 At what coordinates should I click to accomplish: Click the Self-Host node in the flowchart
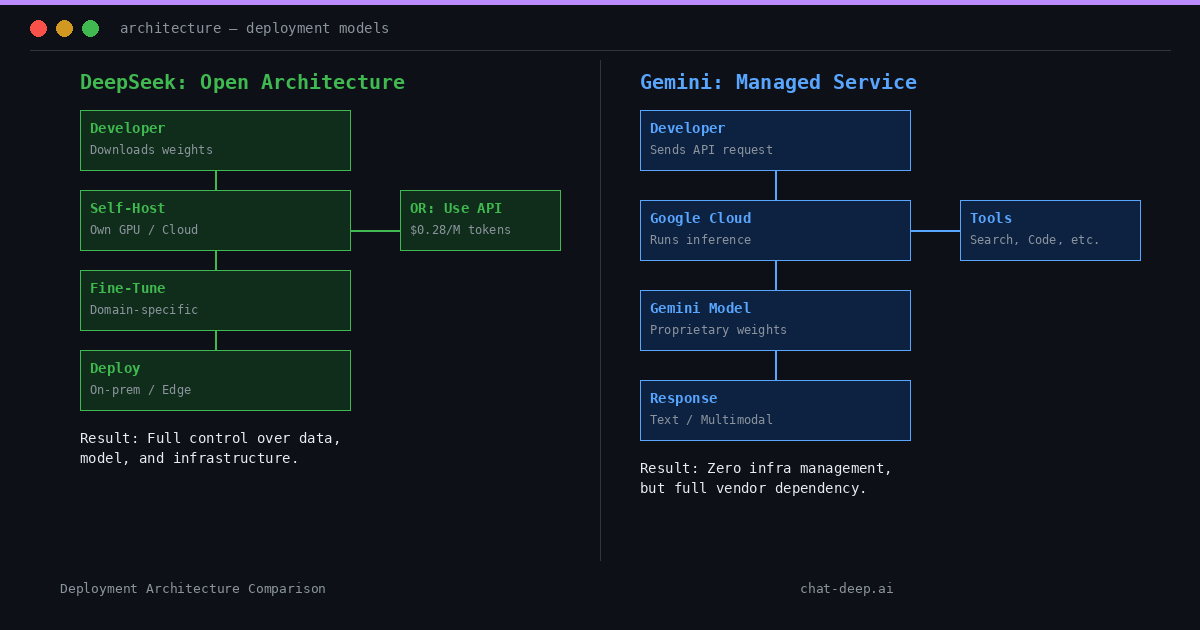pos(215,220)
